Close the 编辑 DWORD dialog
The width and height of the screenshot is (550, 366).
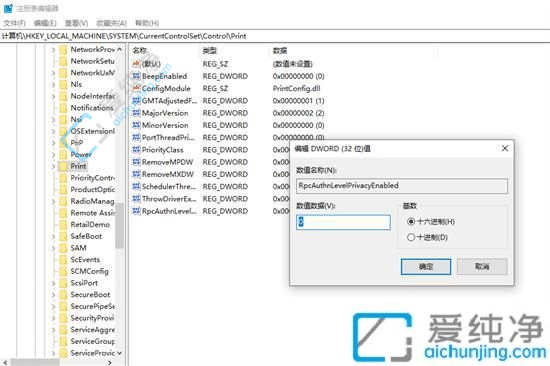coord(505,148)
